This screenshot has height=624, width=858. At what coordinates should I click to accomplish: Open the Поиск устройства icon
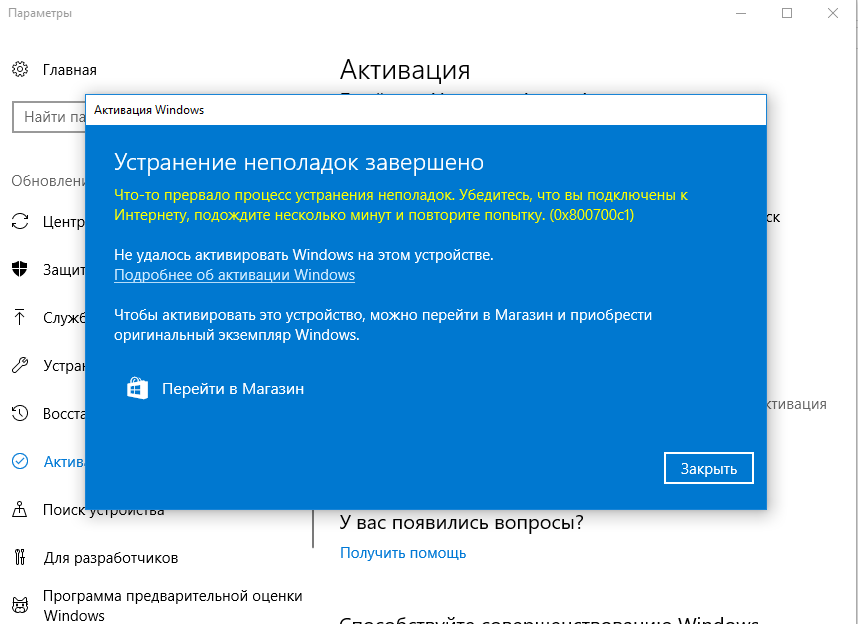coord(20,510)
